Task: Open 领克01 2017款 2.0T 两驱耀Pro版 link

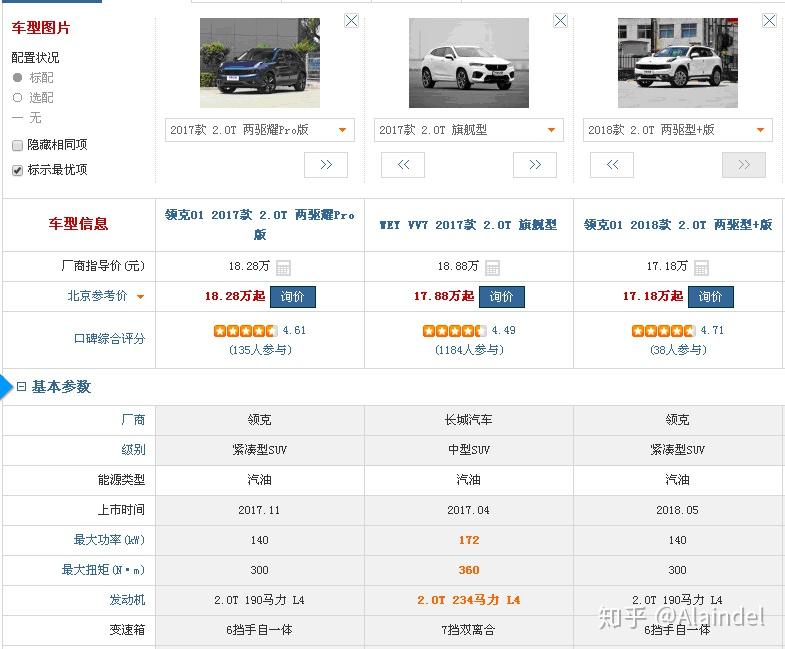Action: 260,224
